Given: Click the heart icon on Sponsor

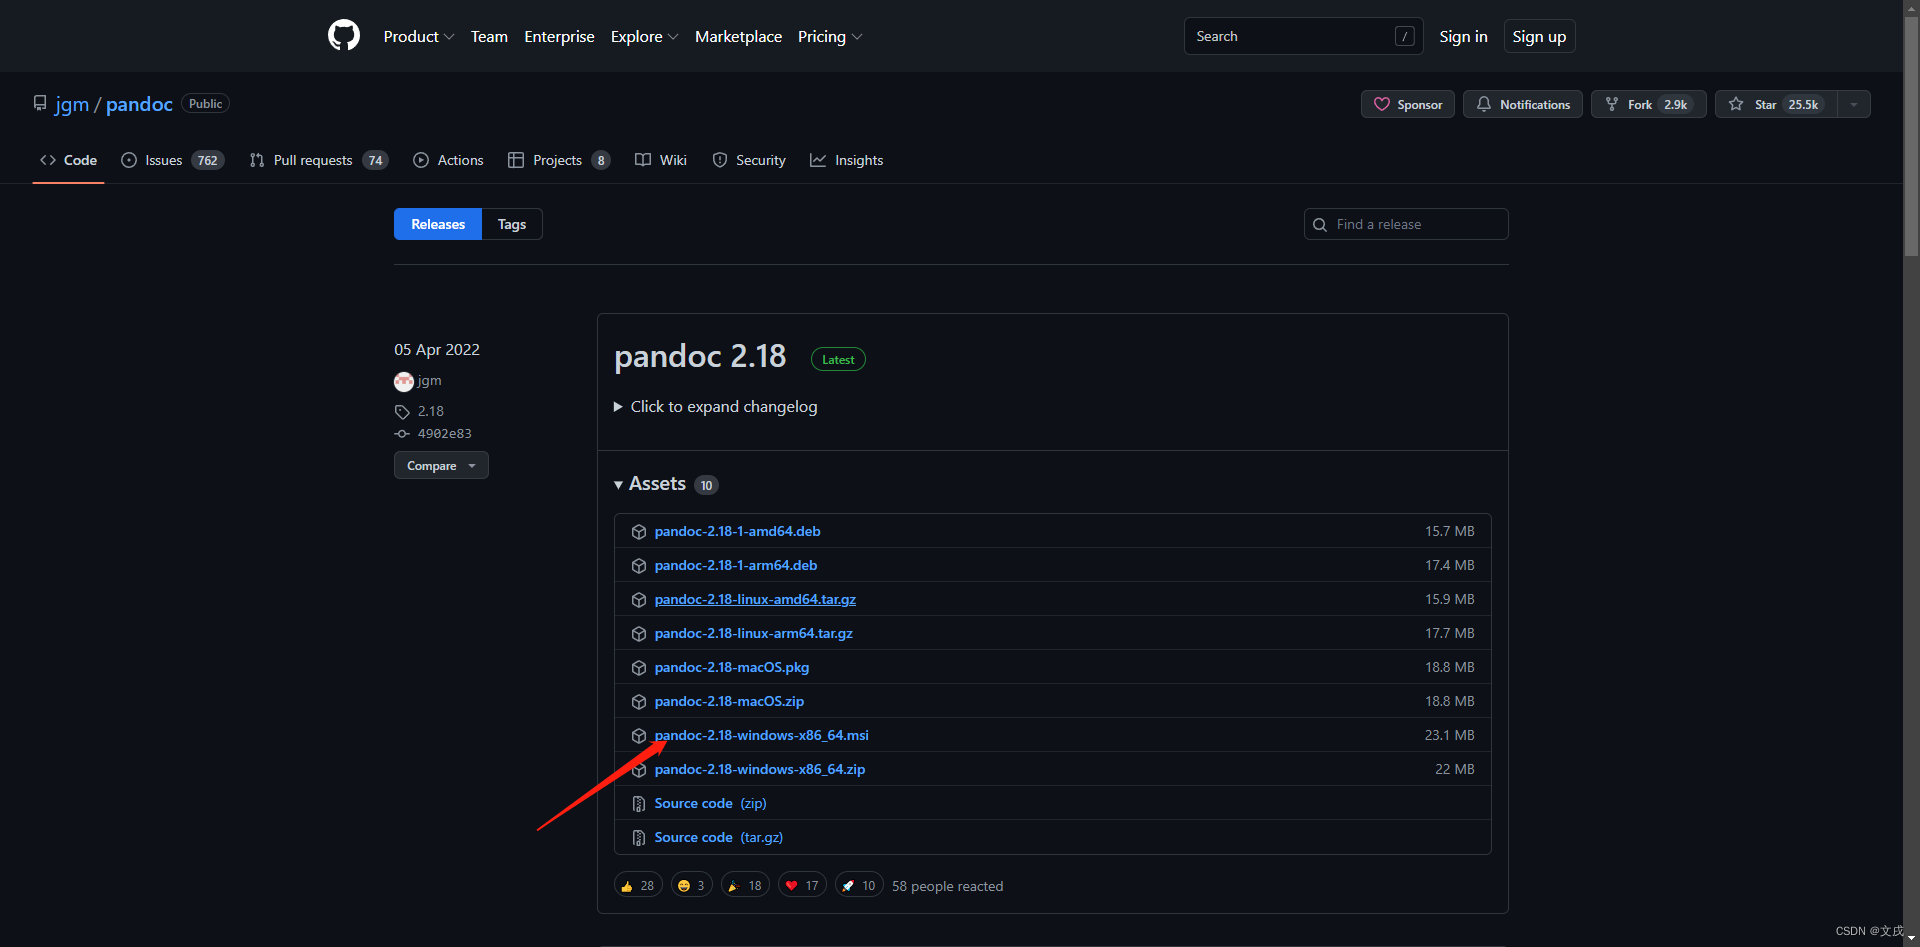Looking at the screenshot, I should (x=1382, y=104).
